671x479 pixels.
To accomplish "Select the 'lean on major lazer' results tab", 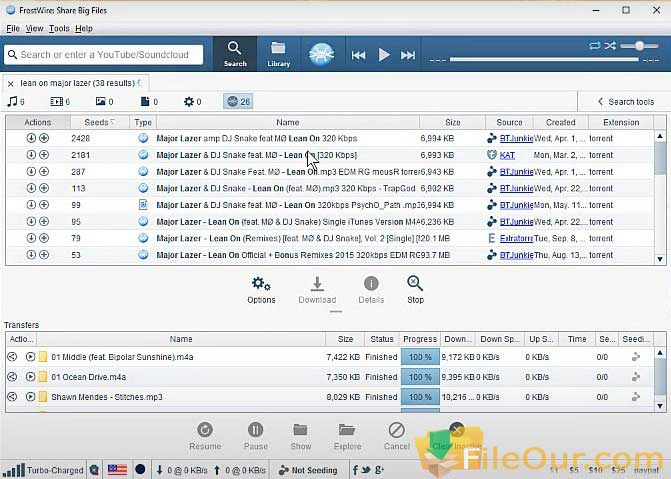I will tap(77, 83).
